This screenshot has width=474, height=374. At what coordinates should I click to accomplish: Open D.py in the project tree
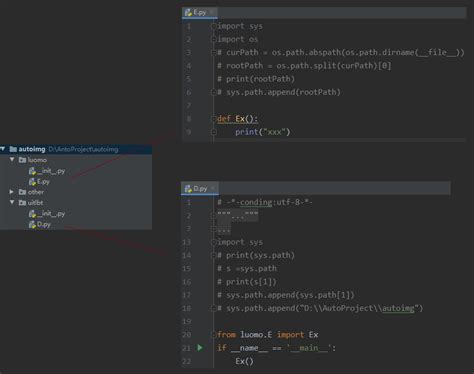[44, 224]
